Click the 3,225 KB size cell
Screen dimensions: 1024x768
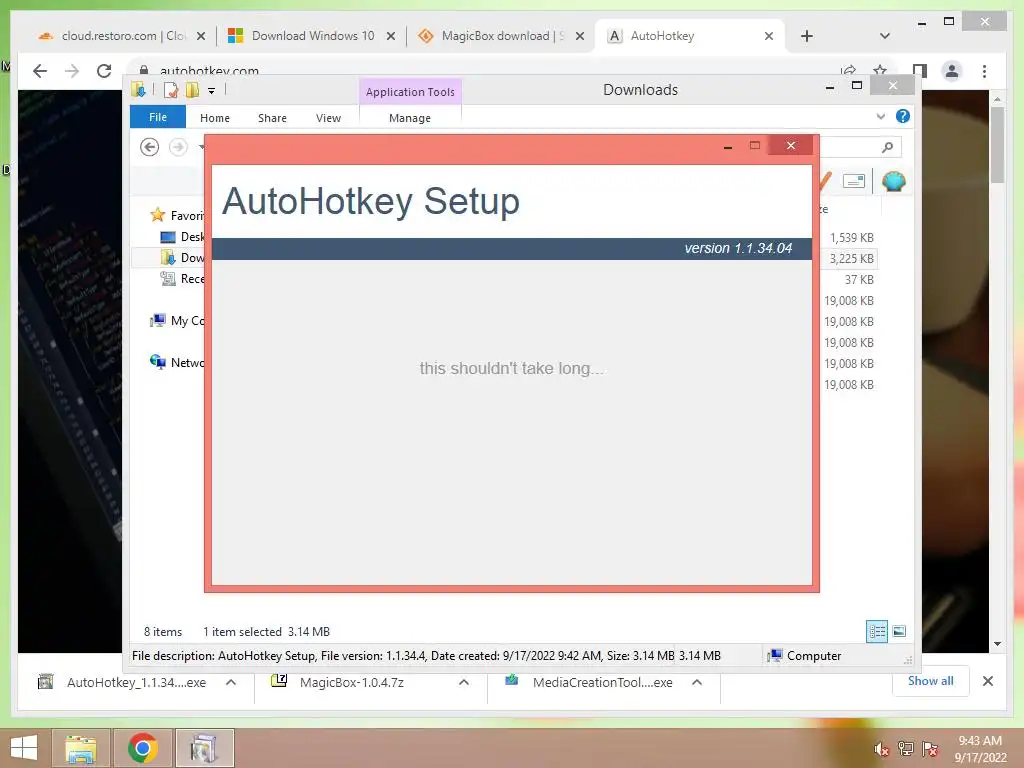[x=852, y=259]
